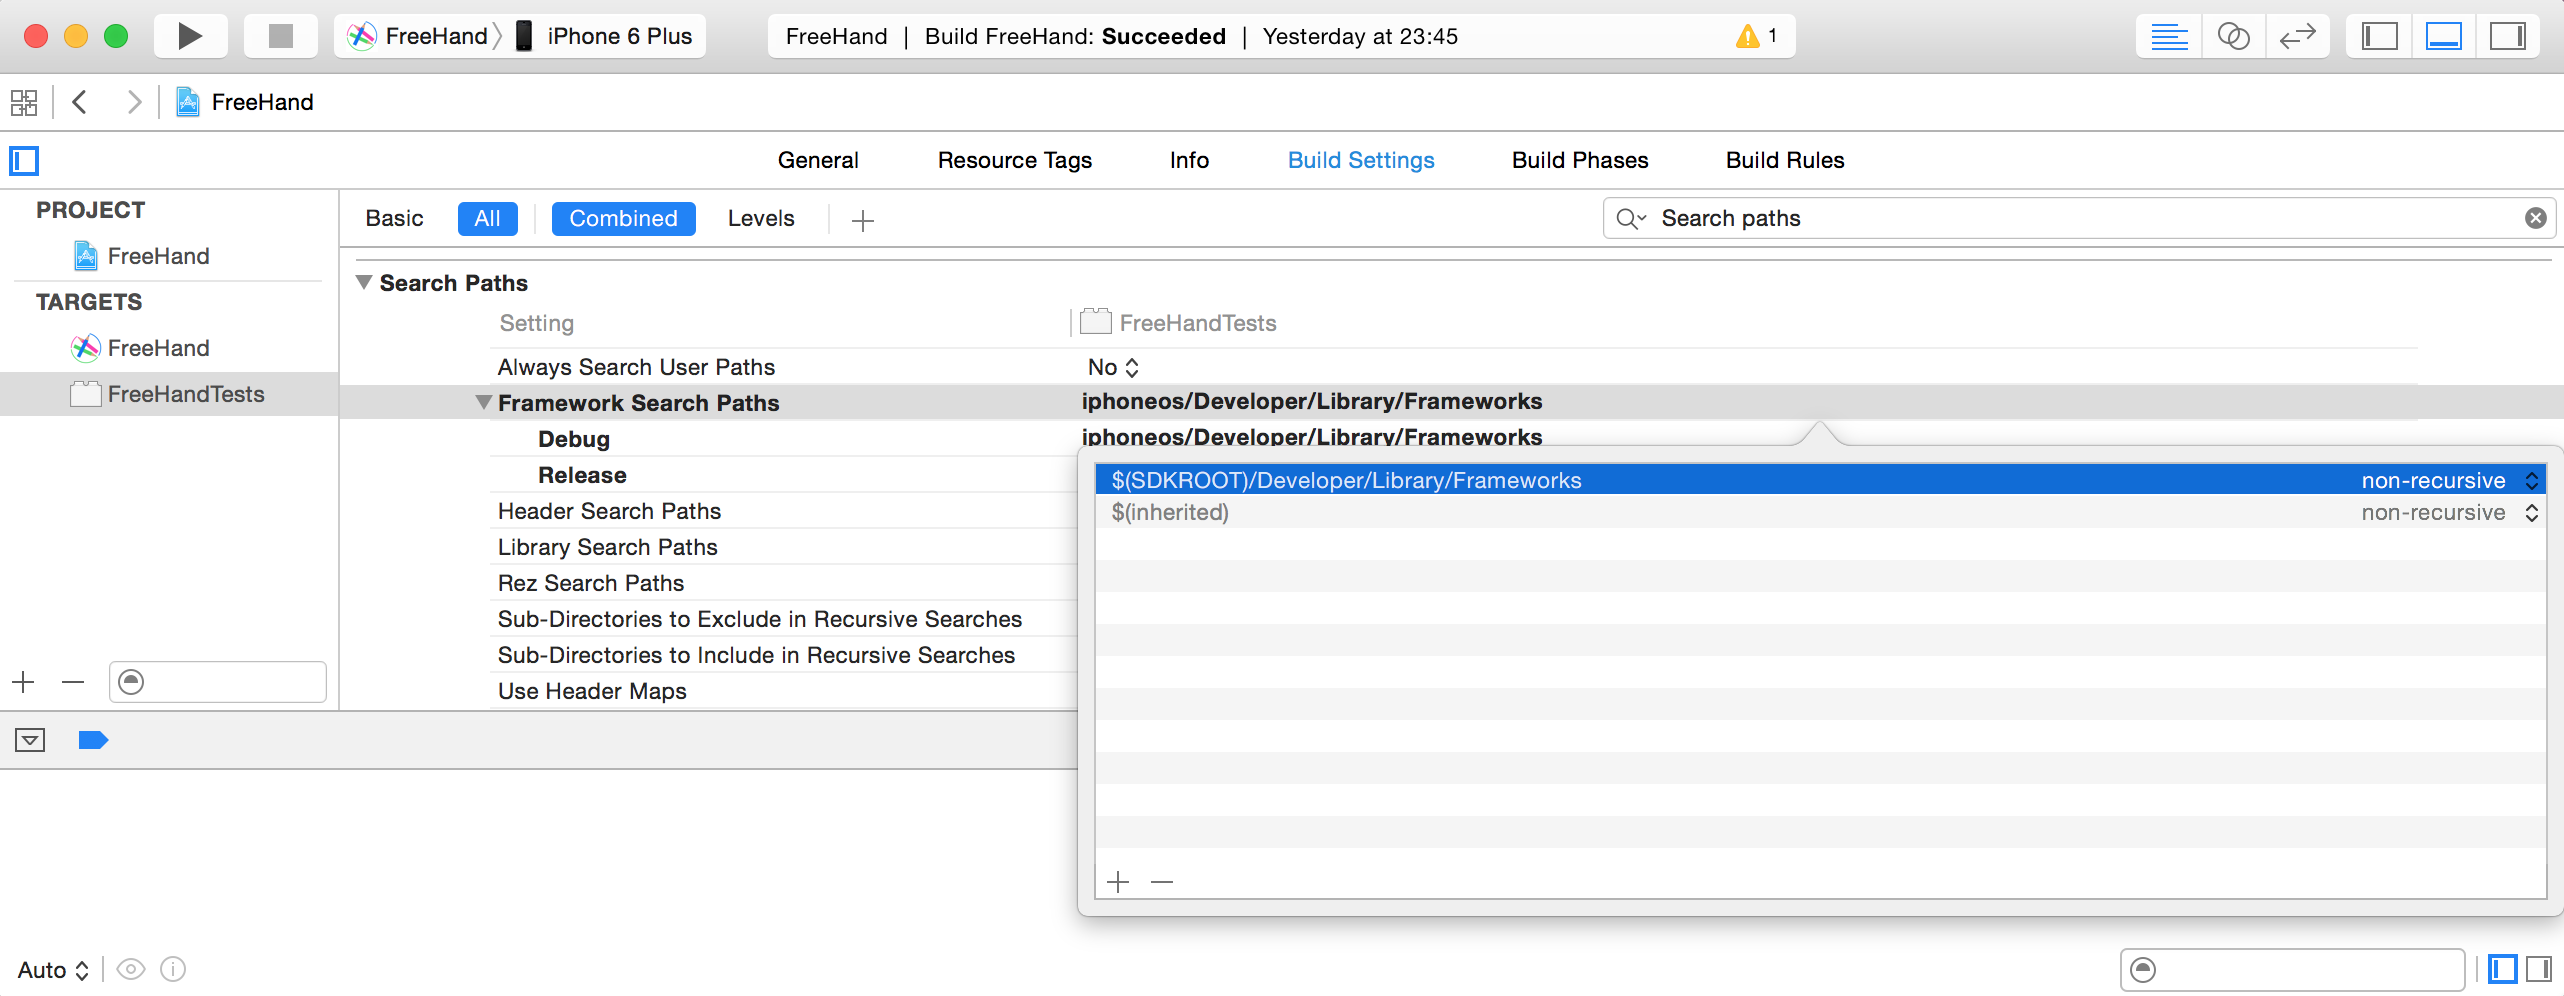Image resolution: width=2564 pixels, height=996 pixels.
Task: Select Debug framework search path row
Action: click(x=573, y=439)
